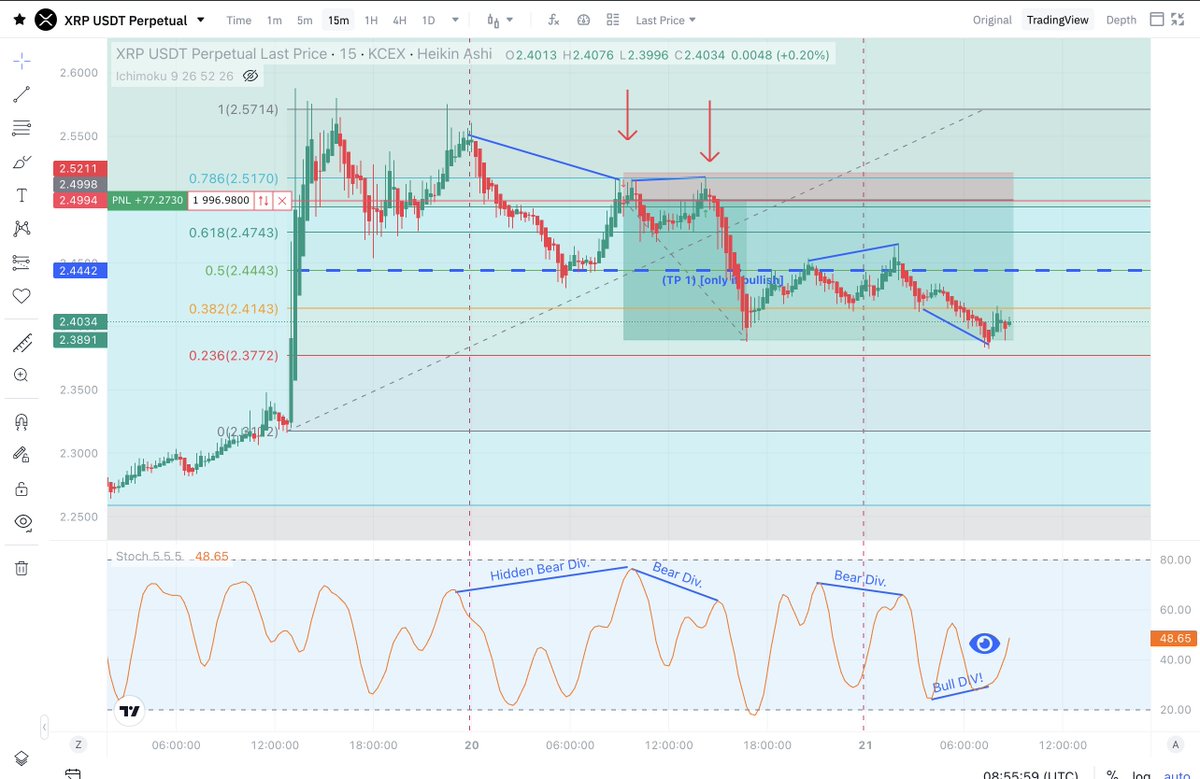This screenshot has height=779, width=1200.
Task: Toggle auto scale mode
Action: pyautogui.click(x=1177, y=775)
